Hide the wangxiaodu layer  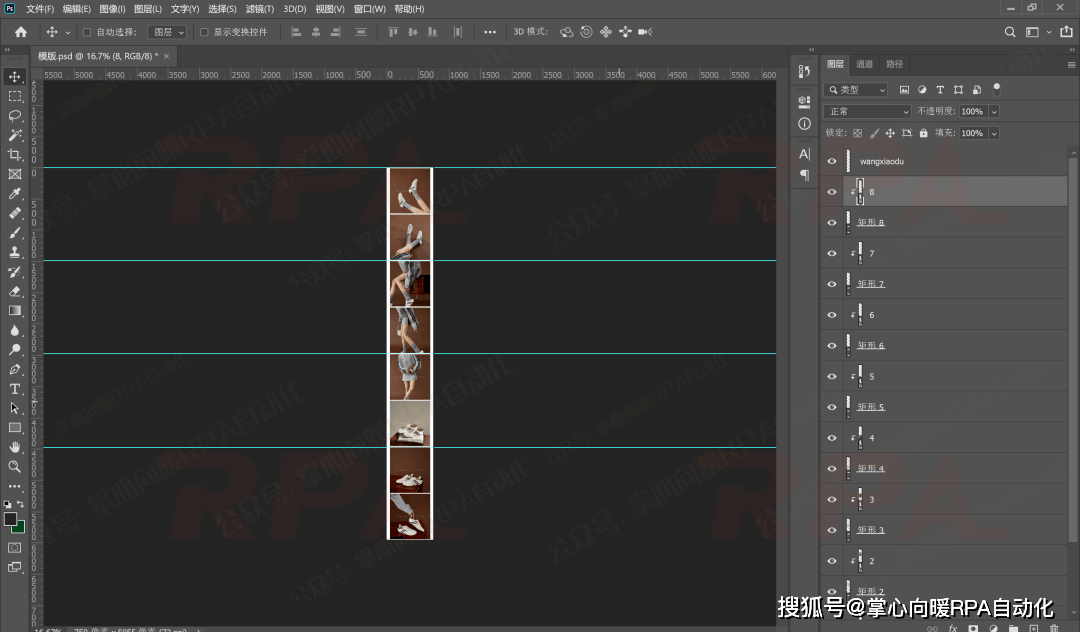(832, 161)
